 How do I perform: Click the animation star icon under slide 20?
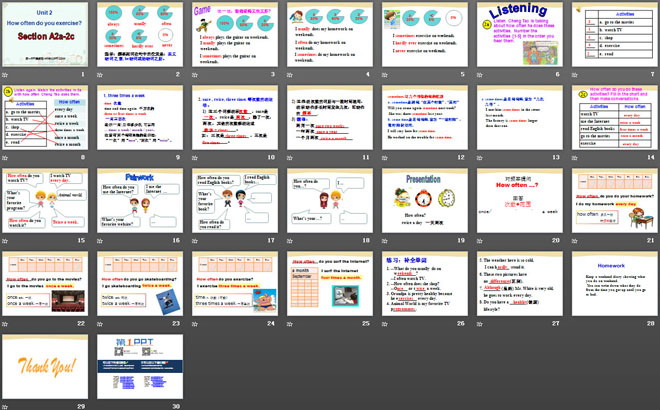tap(480, 241)
